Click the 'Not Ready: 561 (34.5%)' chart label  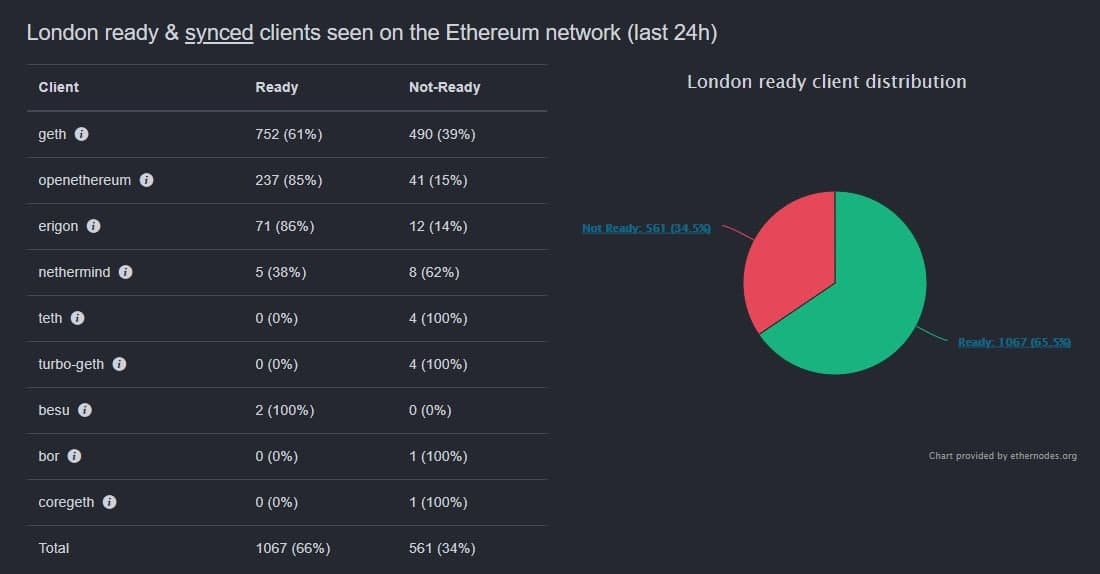(646, 229)
